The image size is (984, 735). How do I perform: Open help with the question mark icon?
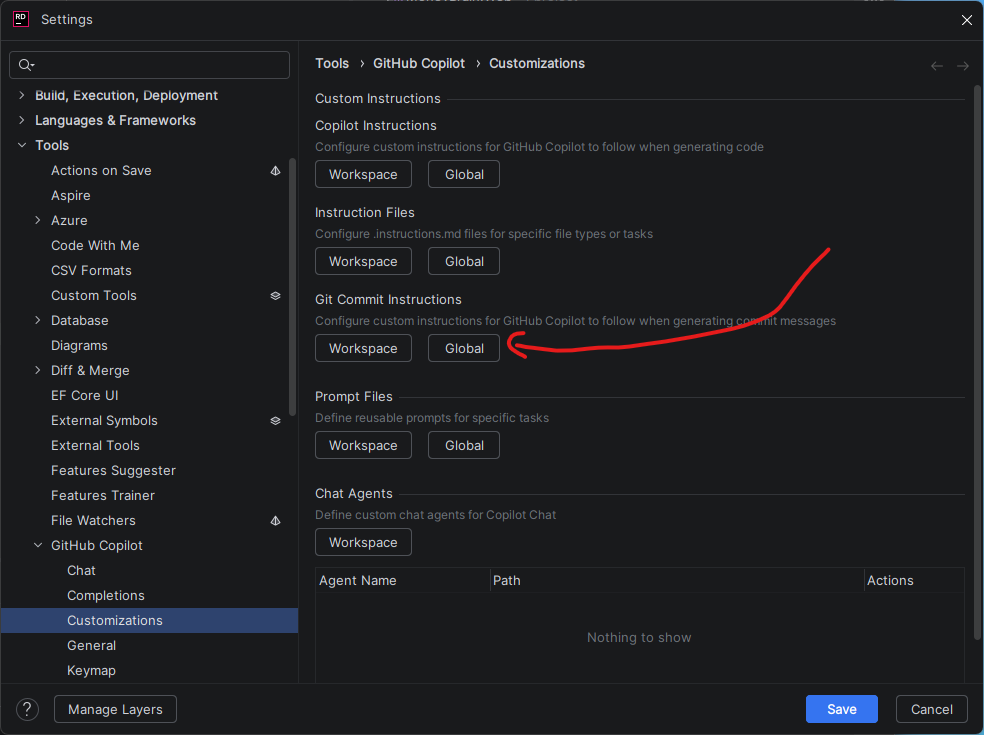pyautogui.click(x=27, y=709)
